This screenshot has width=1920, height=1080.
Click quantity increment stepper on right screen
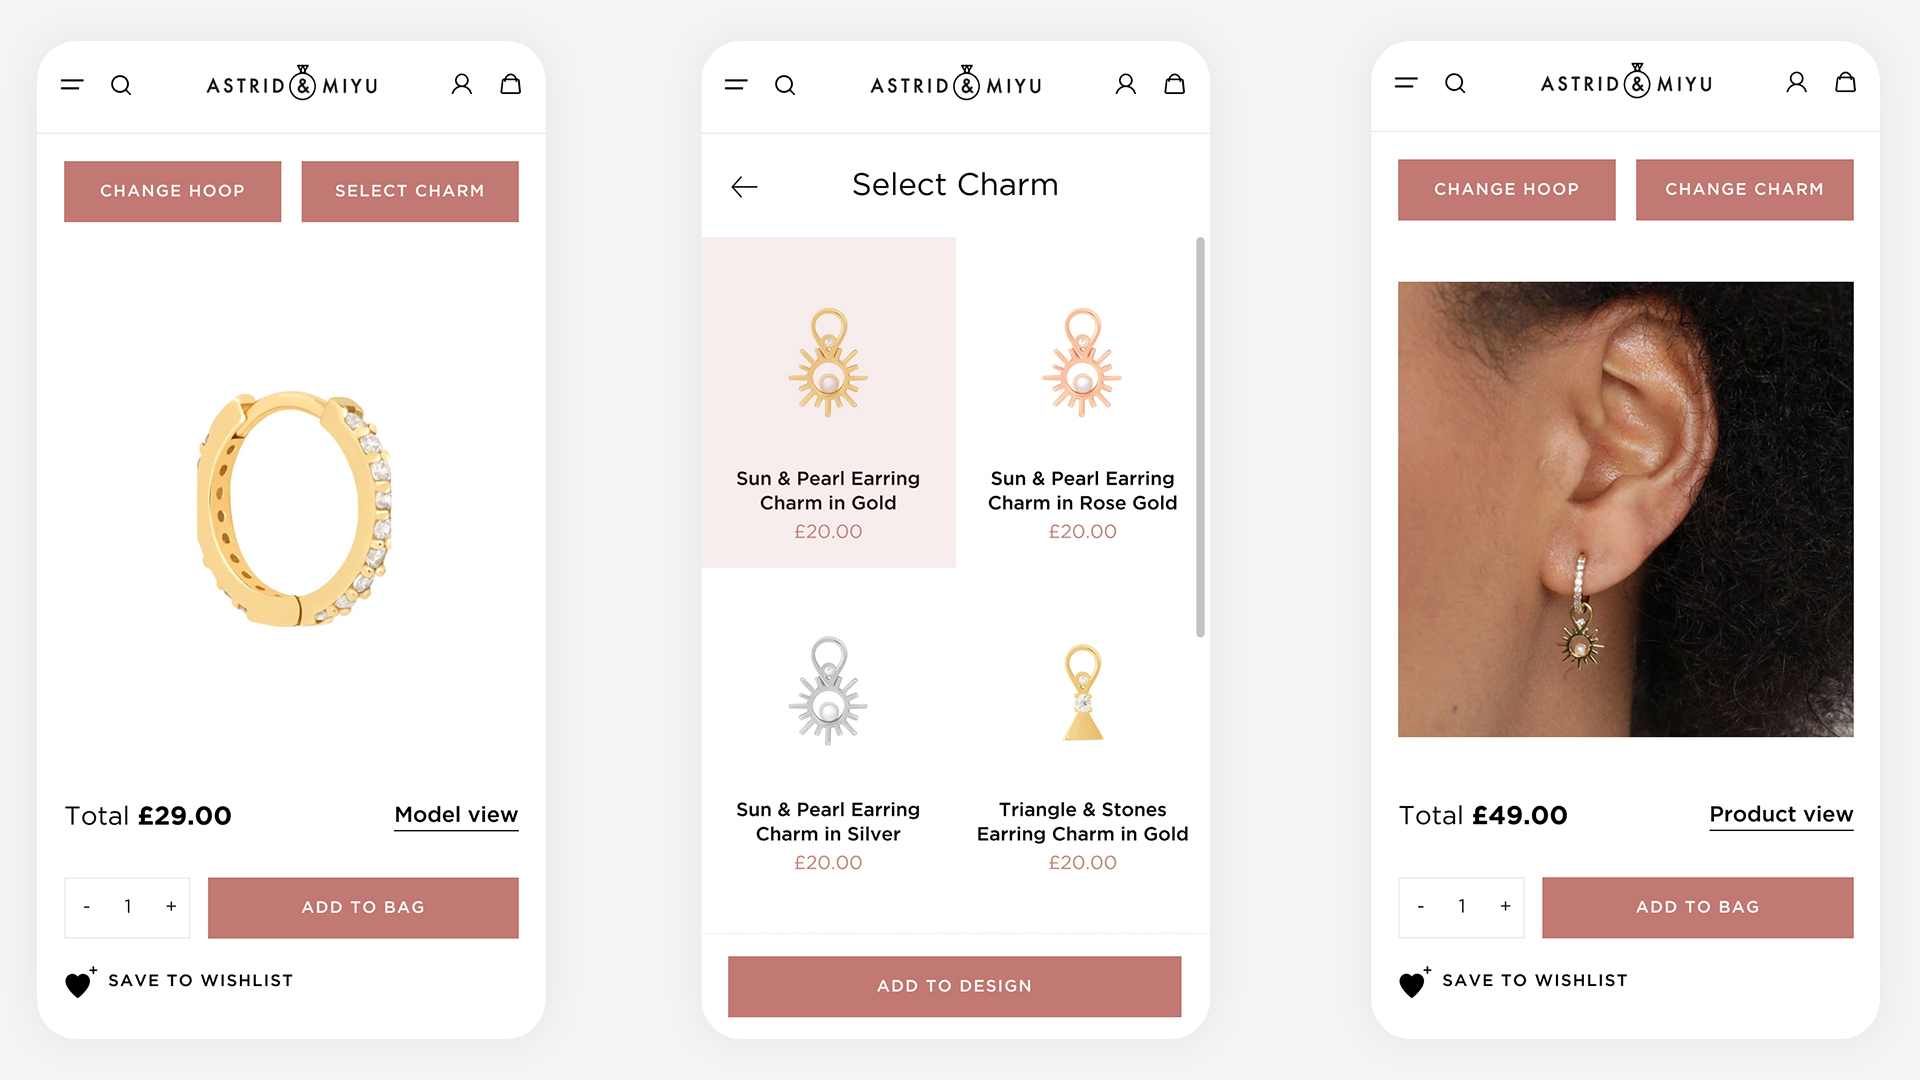click(1503, 906)
